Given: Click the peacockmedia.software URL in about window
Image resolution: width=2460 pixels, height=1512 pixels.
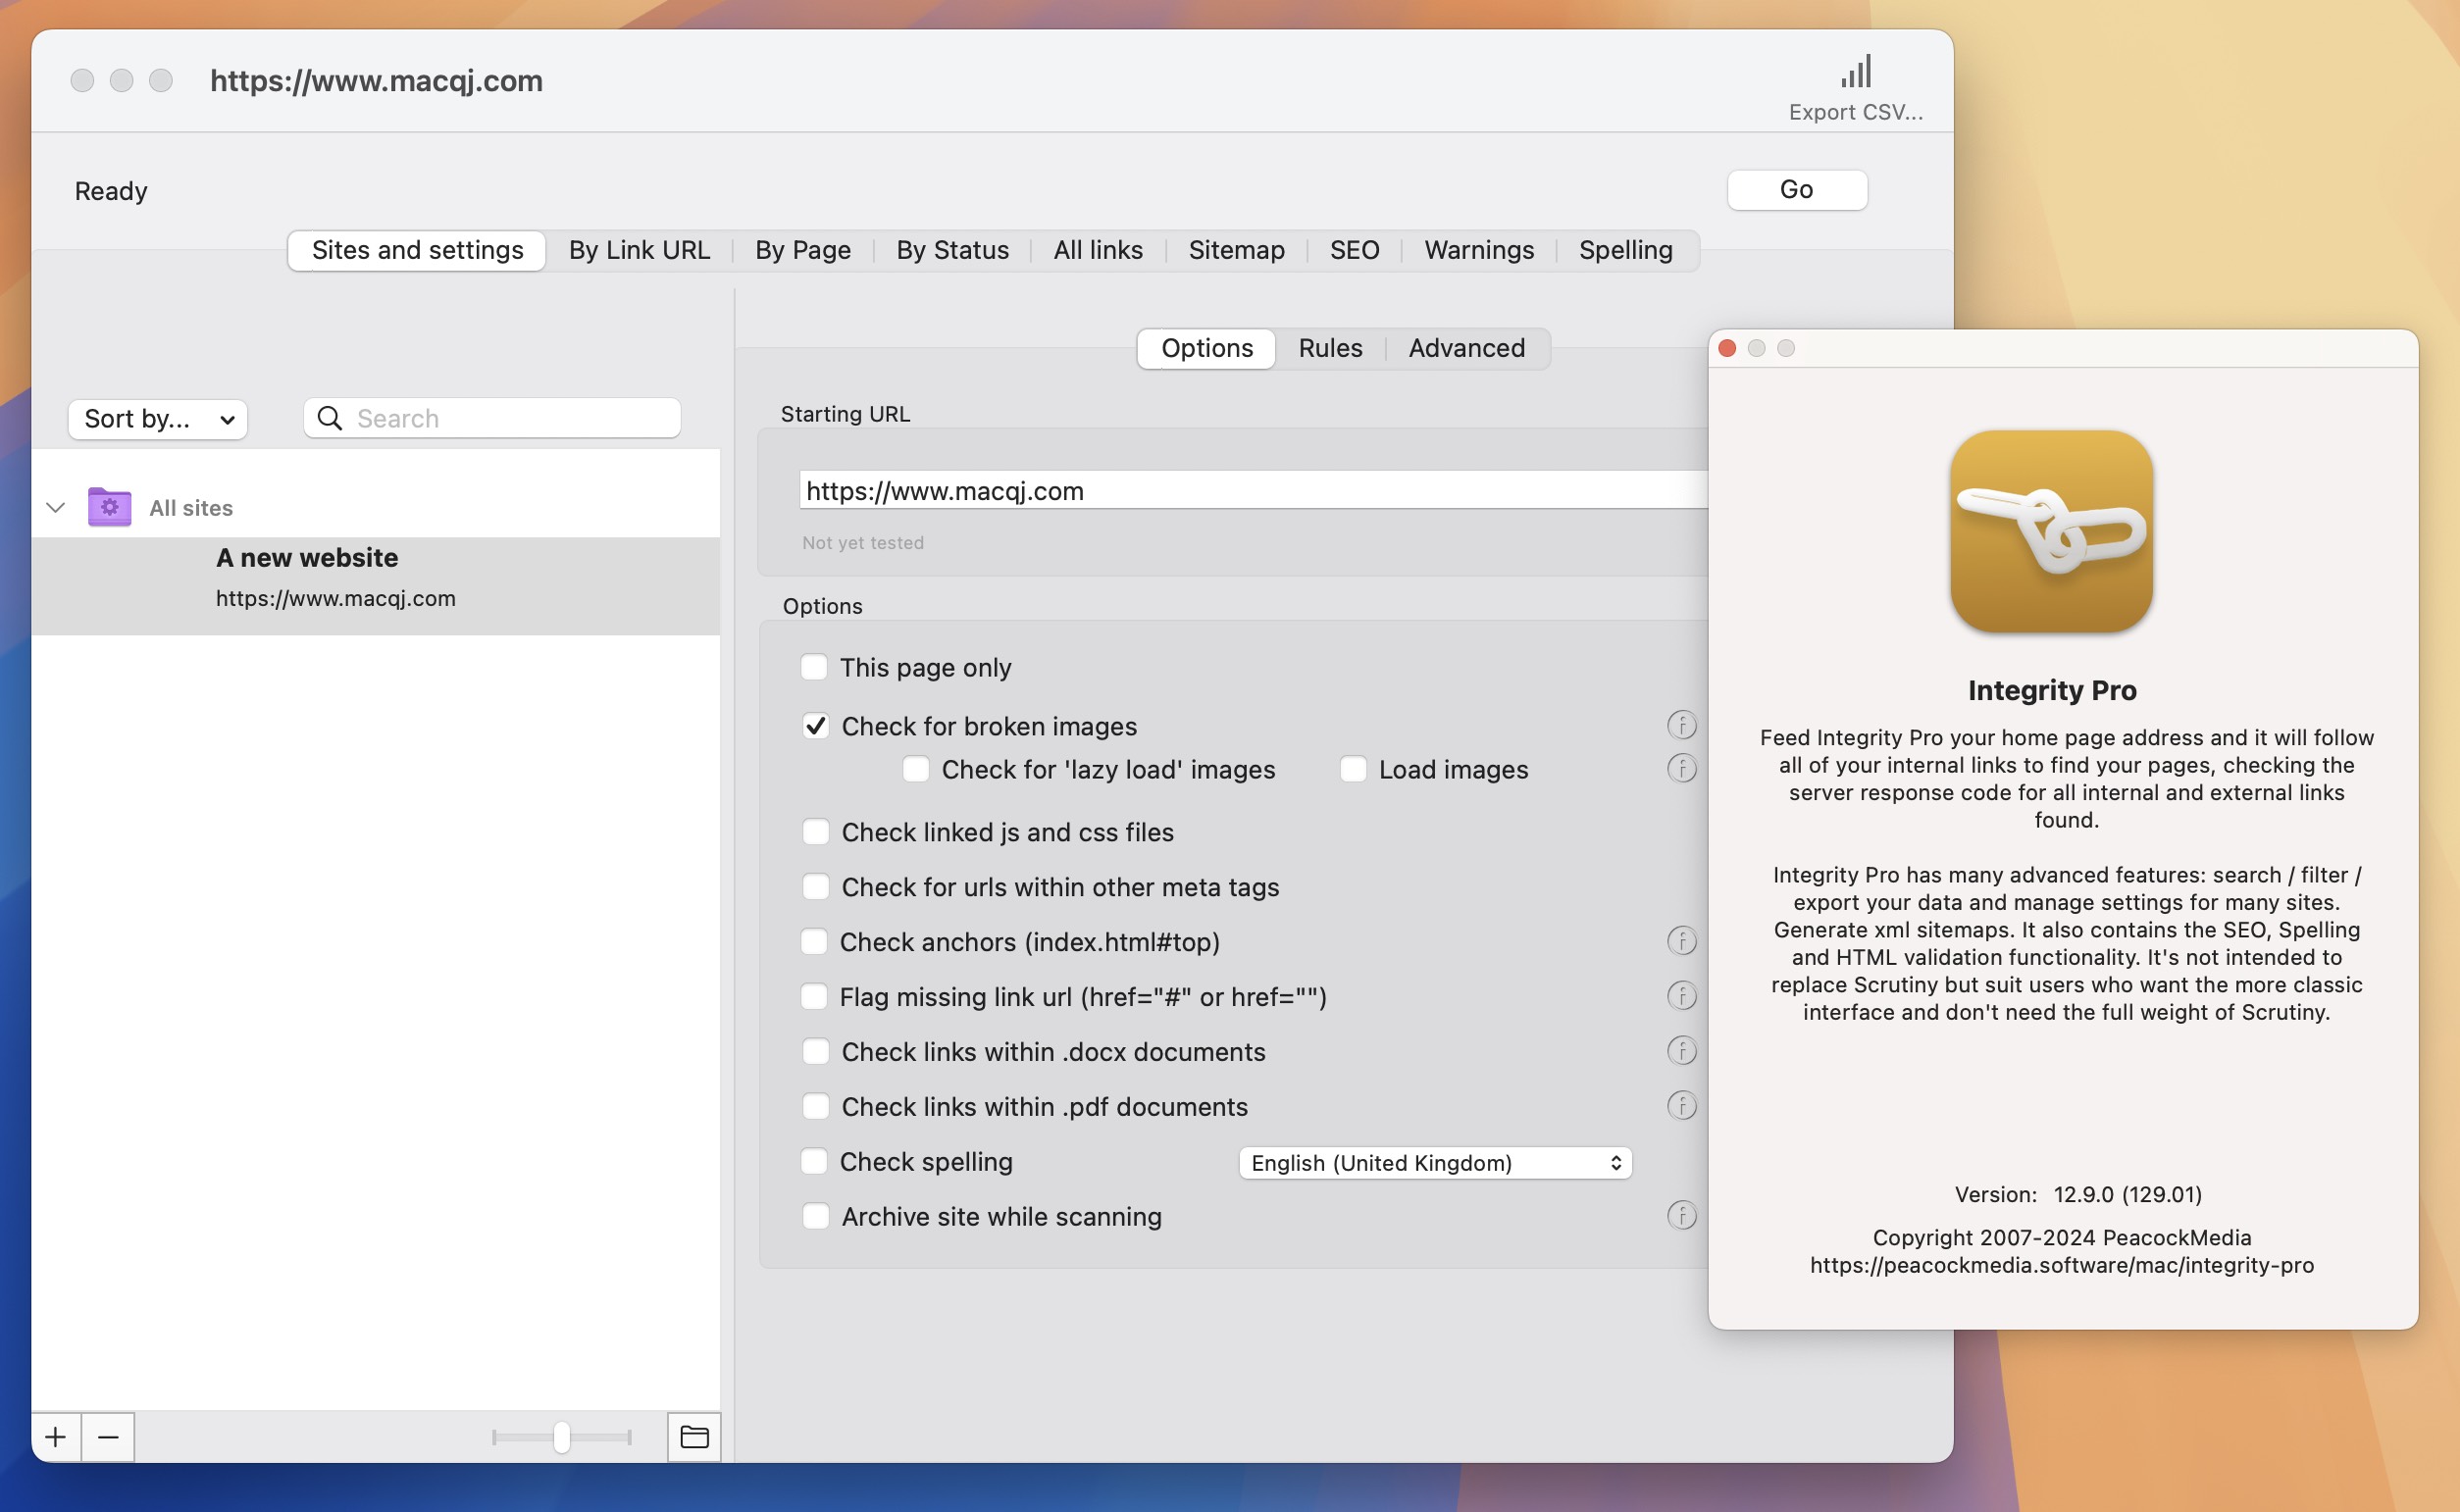Looking at the screenshot, I should tap(2061, 1265).
